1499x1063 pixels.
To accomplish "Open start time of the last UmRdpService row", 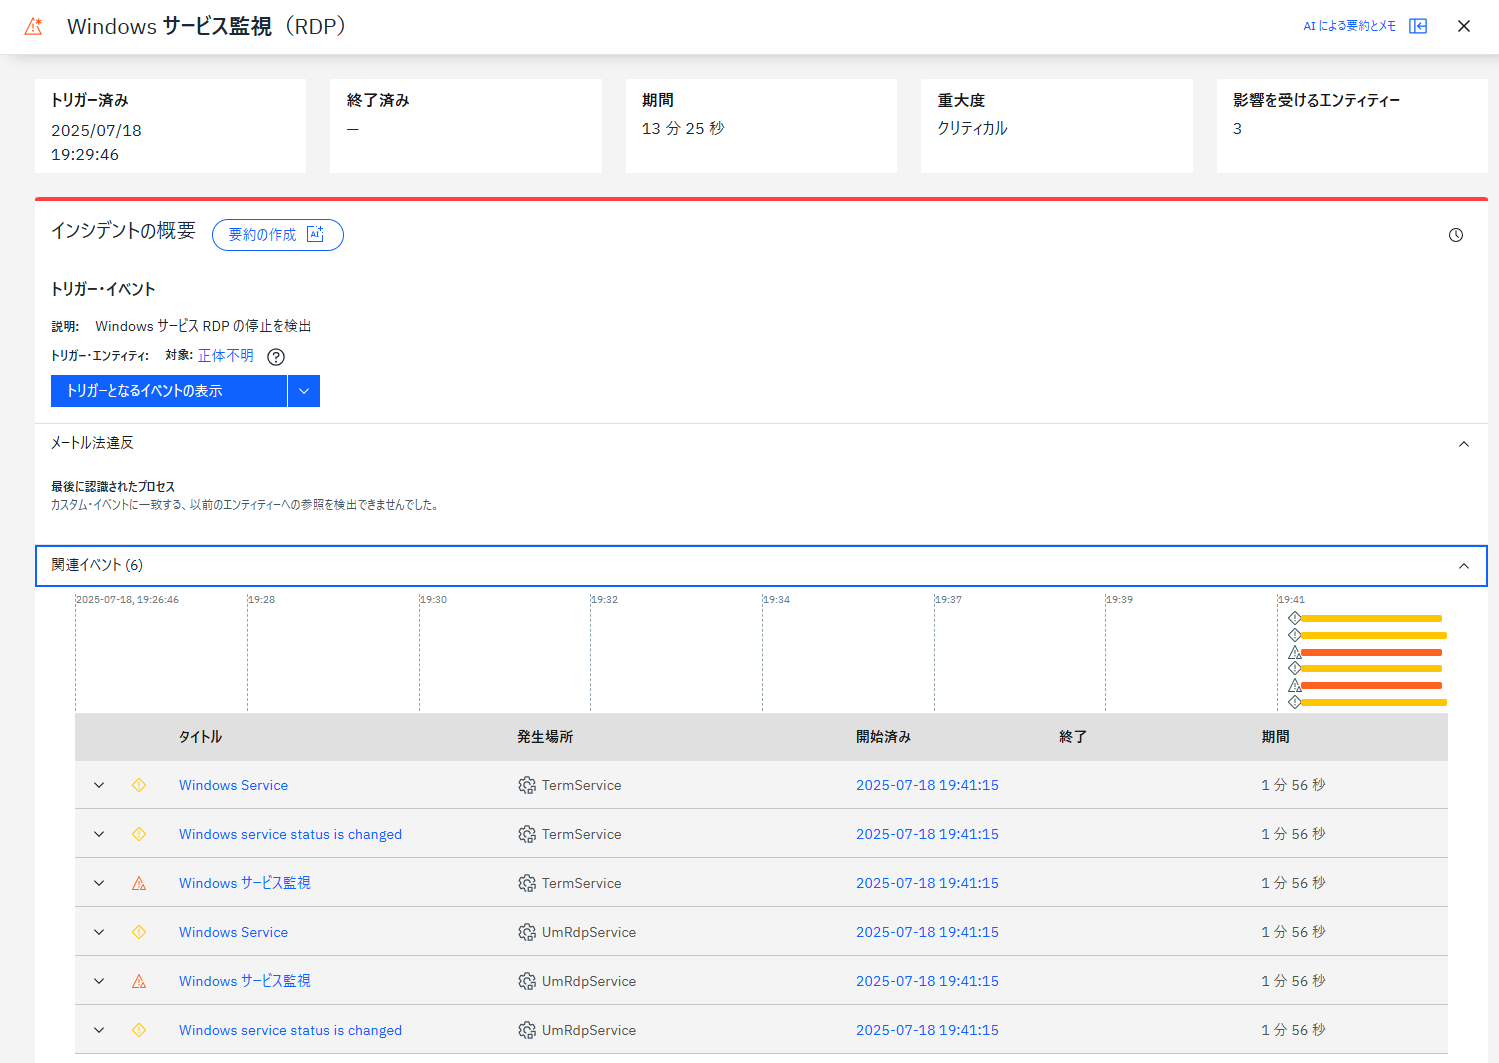I will tap(927, 1030).
